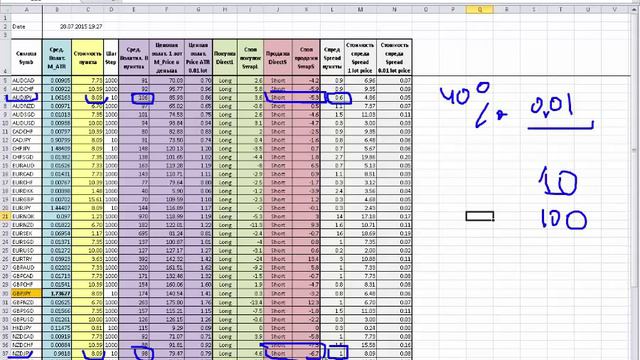Select the EURNOK symbol cell

click(27, 216)
